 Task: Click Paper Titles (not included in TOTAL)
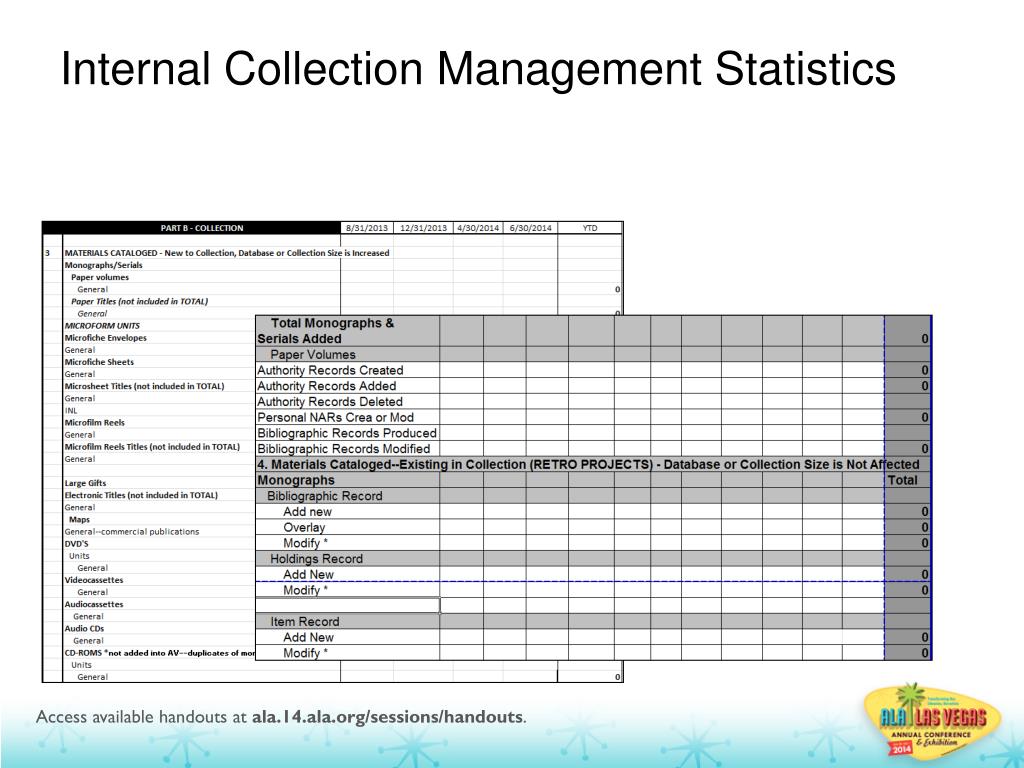(x=139, y=301)
